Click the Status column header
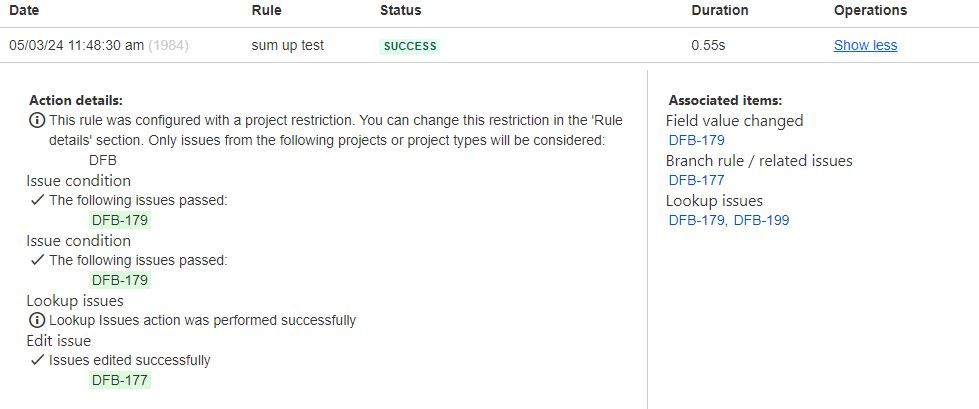Image resolution: width=979 pixels, height=409 pixels. tap(400, 11)
